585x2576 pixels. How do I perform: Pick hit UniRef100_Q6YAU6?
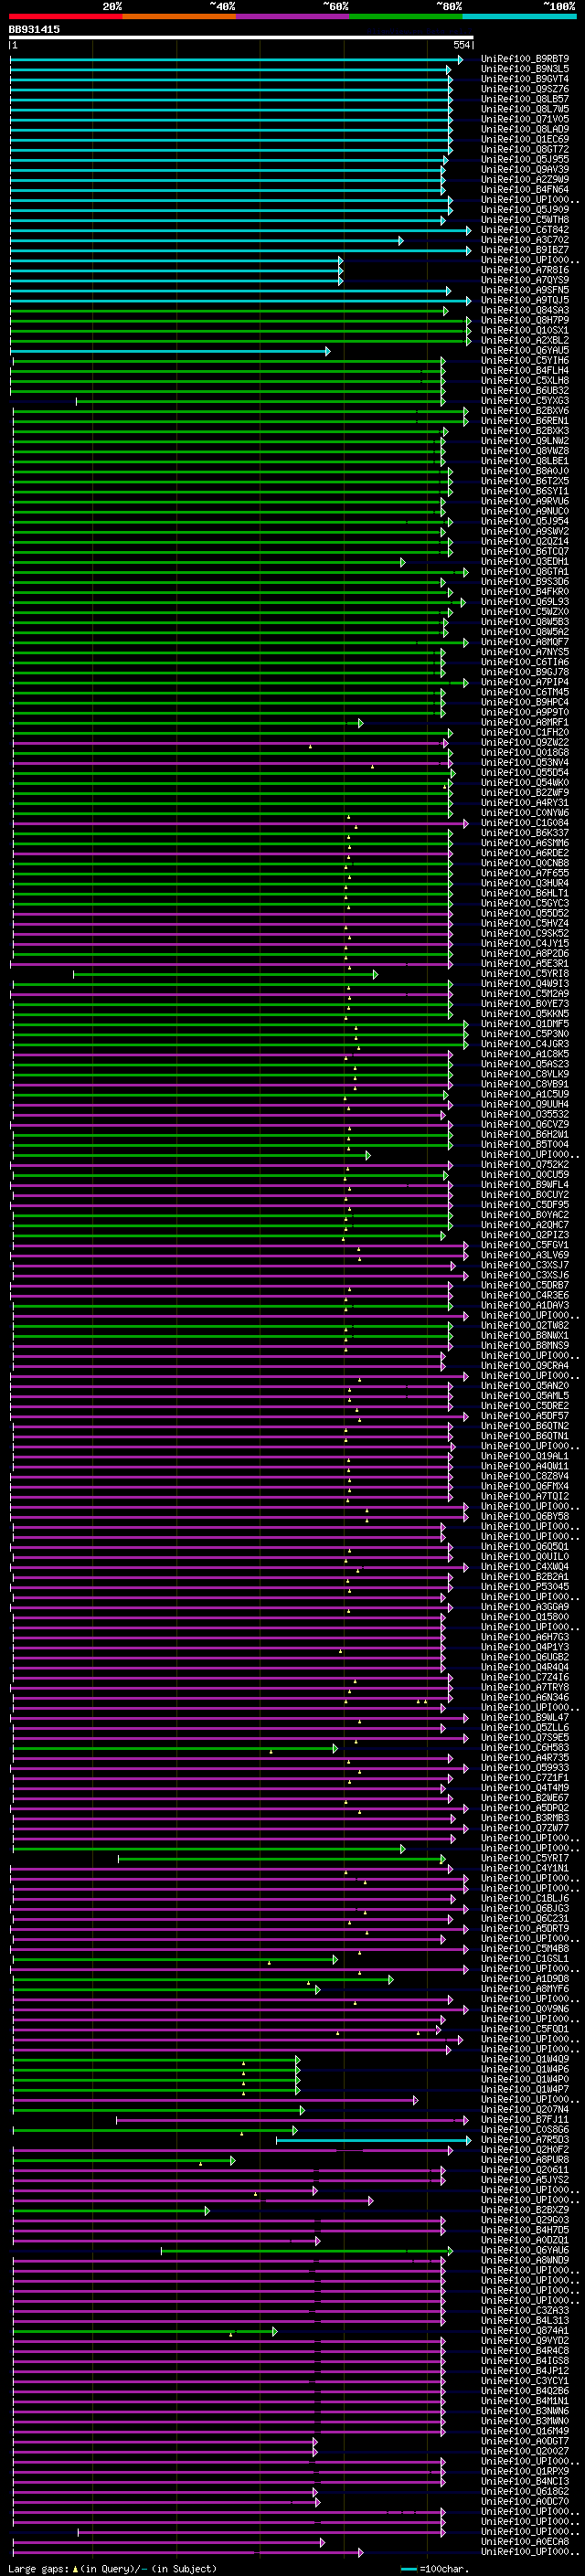pos(525,2250)
